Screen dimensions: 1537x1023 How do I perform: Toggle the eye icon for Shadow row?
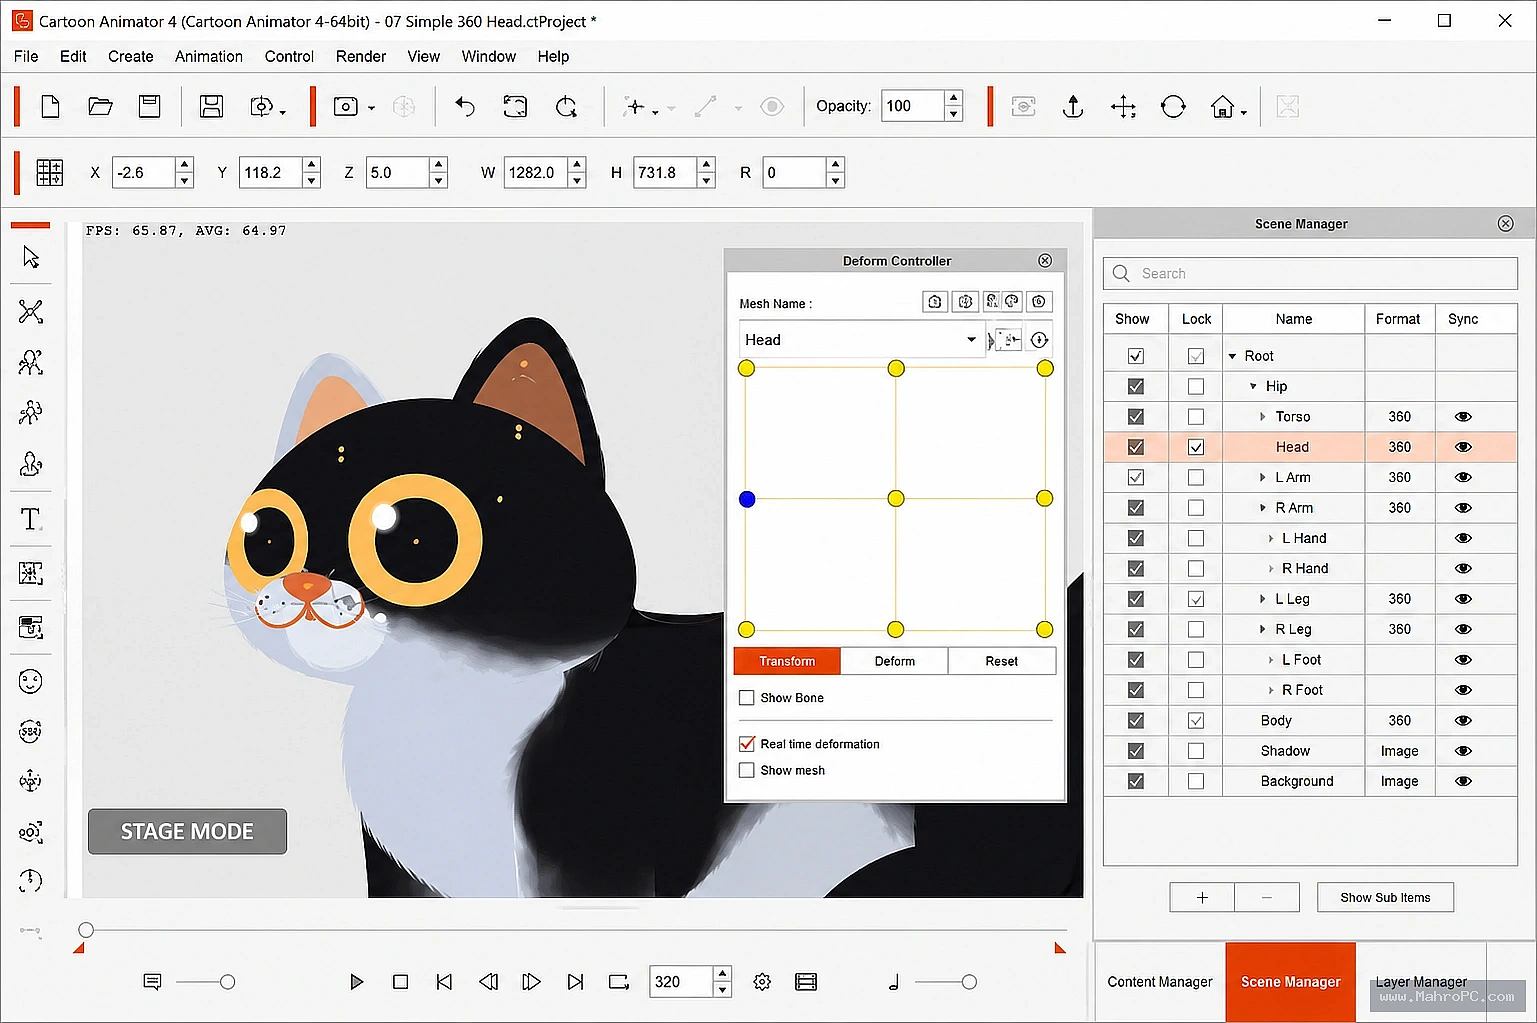pyautogui.click(x=1463, y=751)
